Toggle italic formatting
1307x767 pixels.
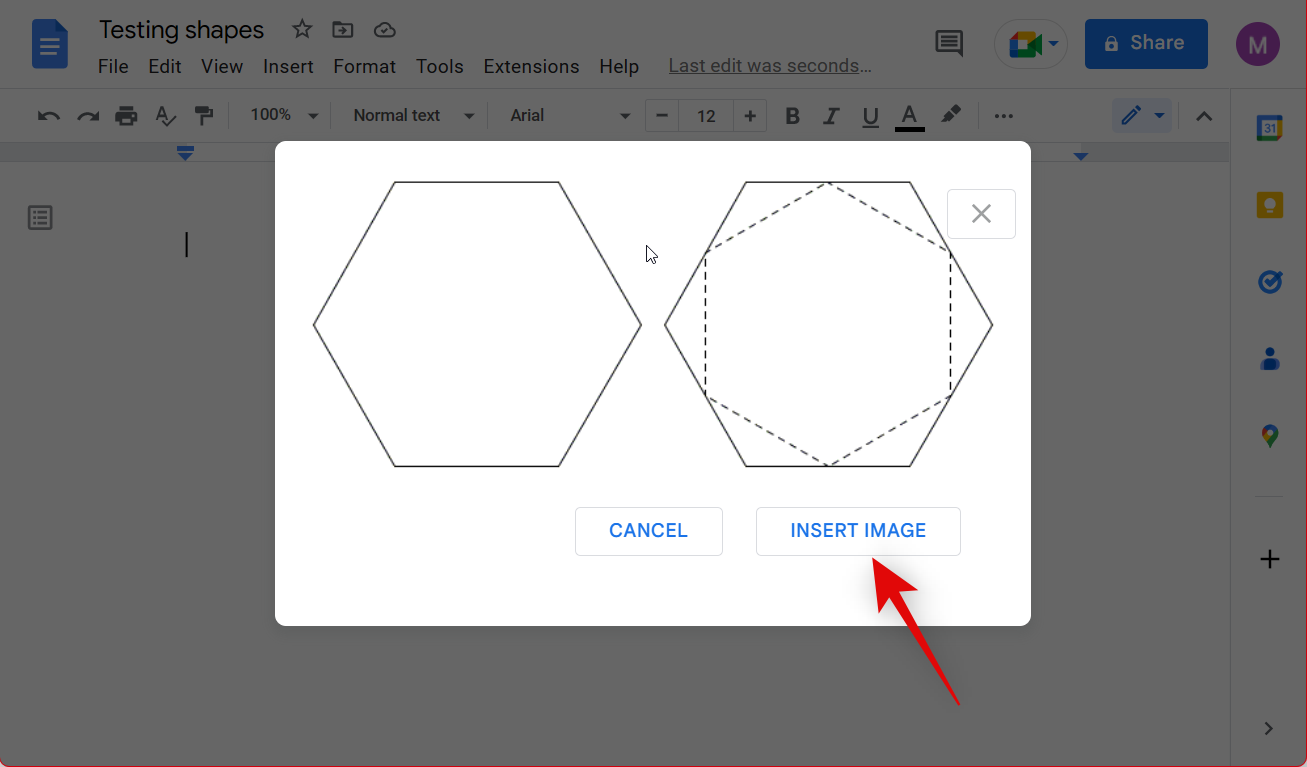click(x=831, y=116)
